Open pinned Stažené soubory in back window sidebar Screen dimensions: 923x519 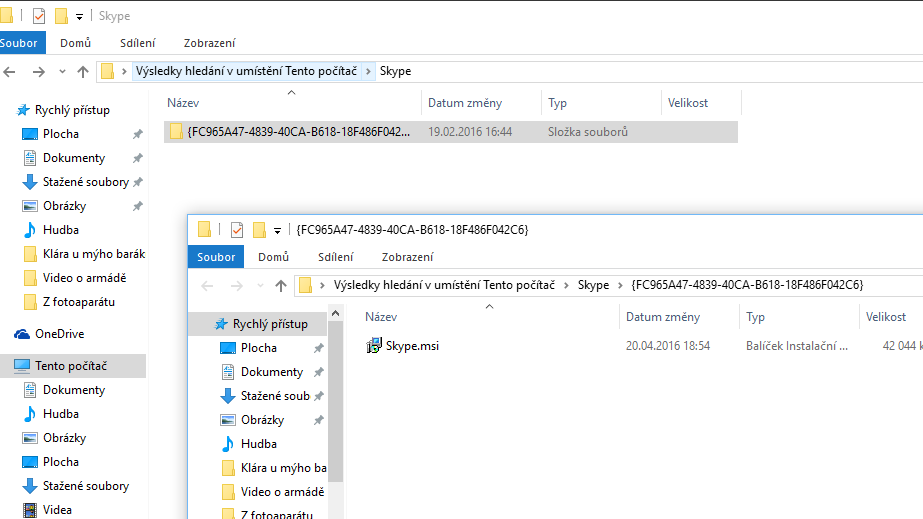pyautogui.click(x=85, y=182)
